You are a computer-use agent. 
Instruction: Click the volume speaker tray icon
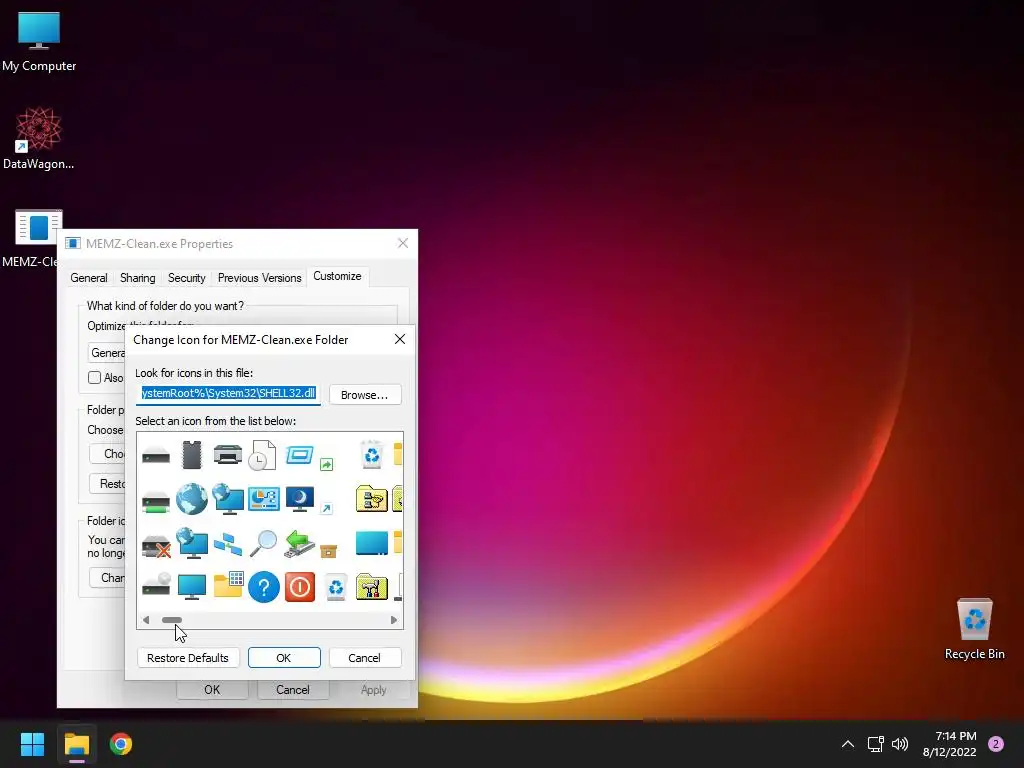(x=900, y=744)
